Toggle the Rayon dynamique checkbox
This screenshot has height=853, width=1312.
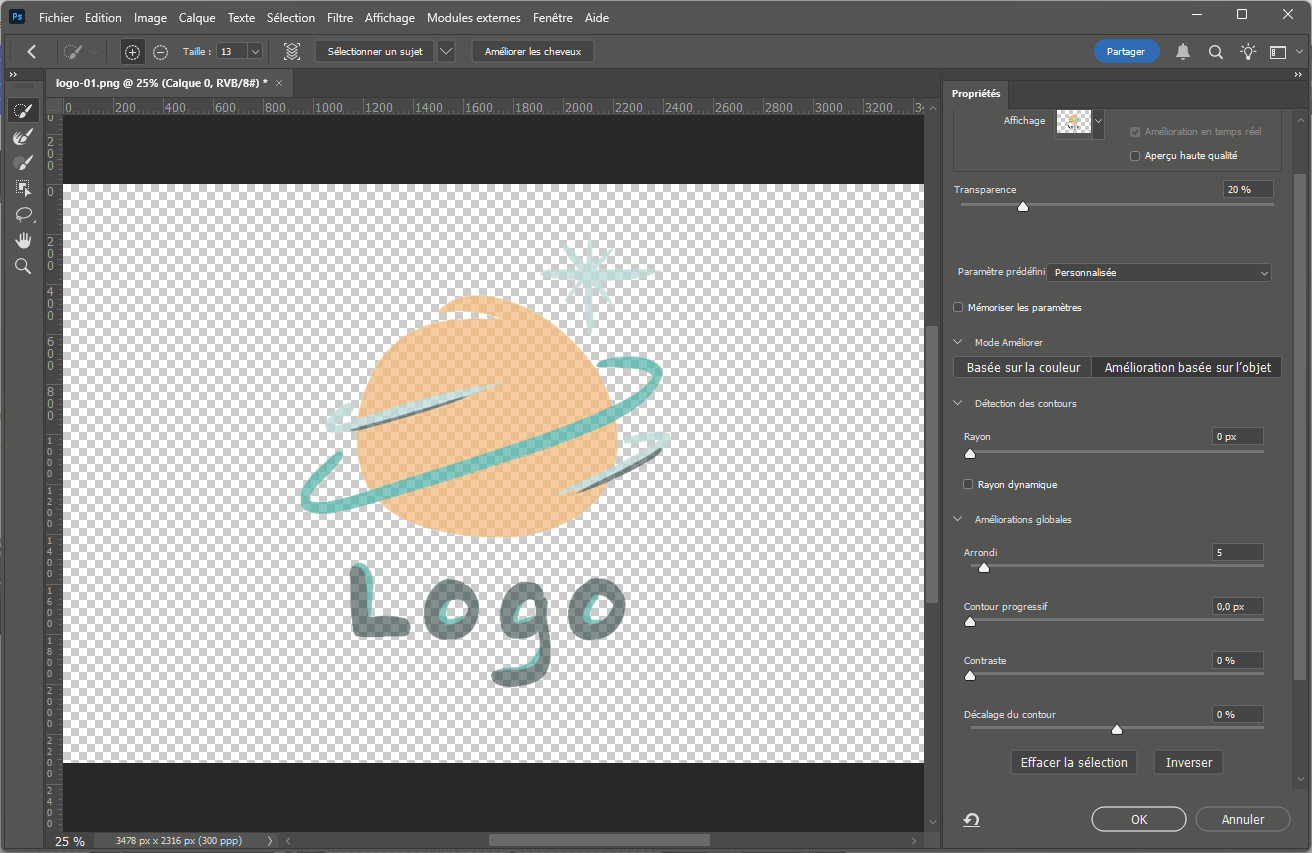[968, 485]
